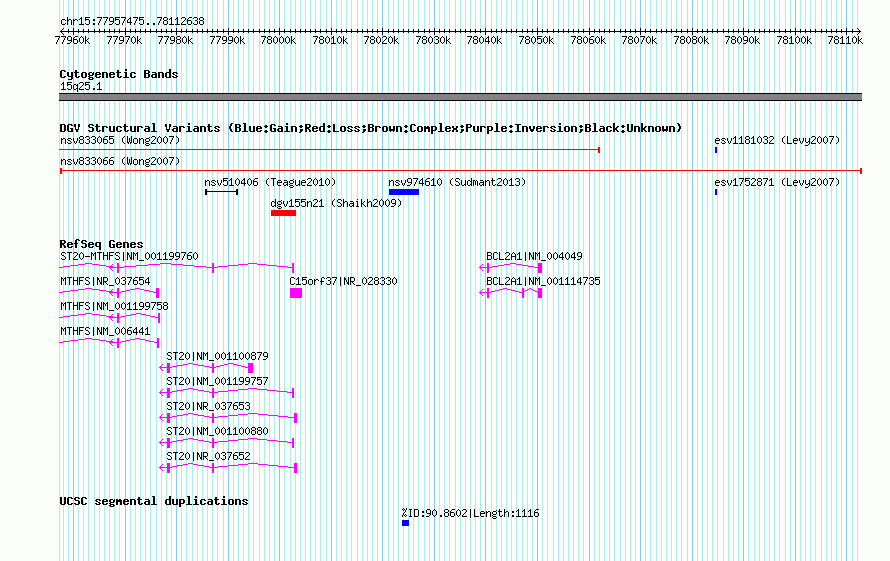
Task: Click the ST20|NM_001199757 transcript label
Action: (x=217, y=381)
